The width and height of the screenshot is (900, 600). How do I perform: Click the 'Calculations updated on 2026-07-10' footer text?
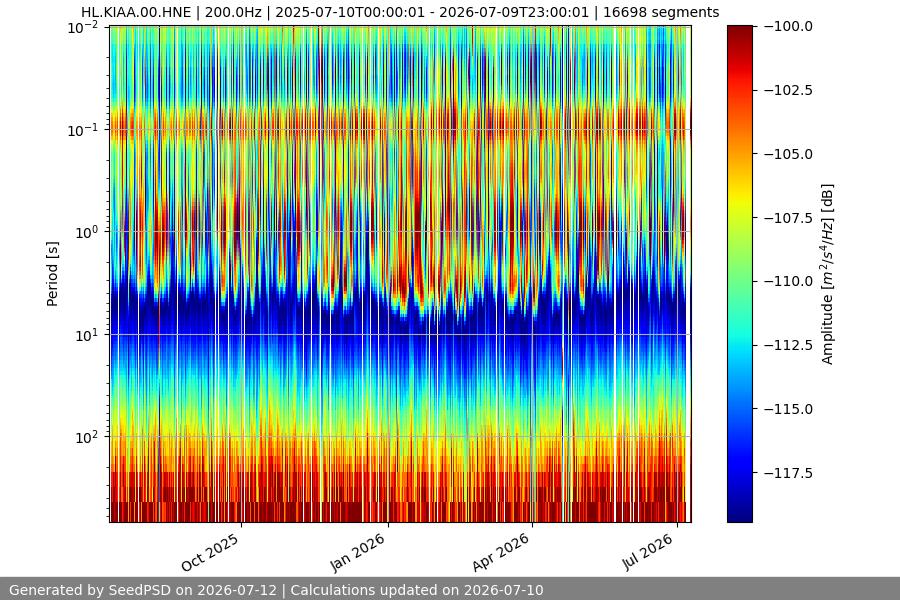[417, 590]
